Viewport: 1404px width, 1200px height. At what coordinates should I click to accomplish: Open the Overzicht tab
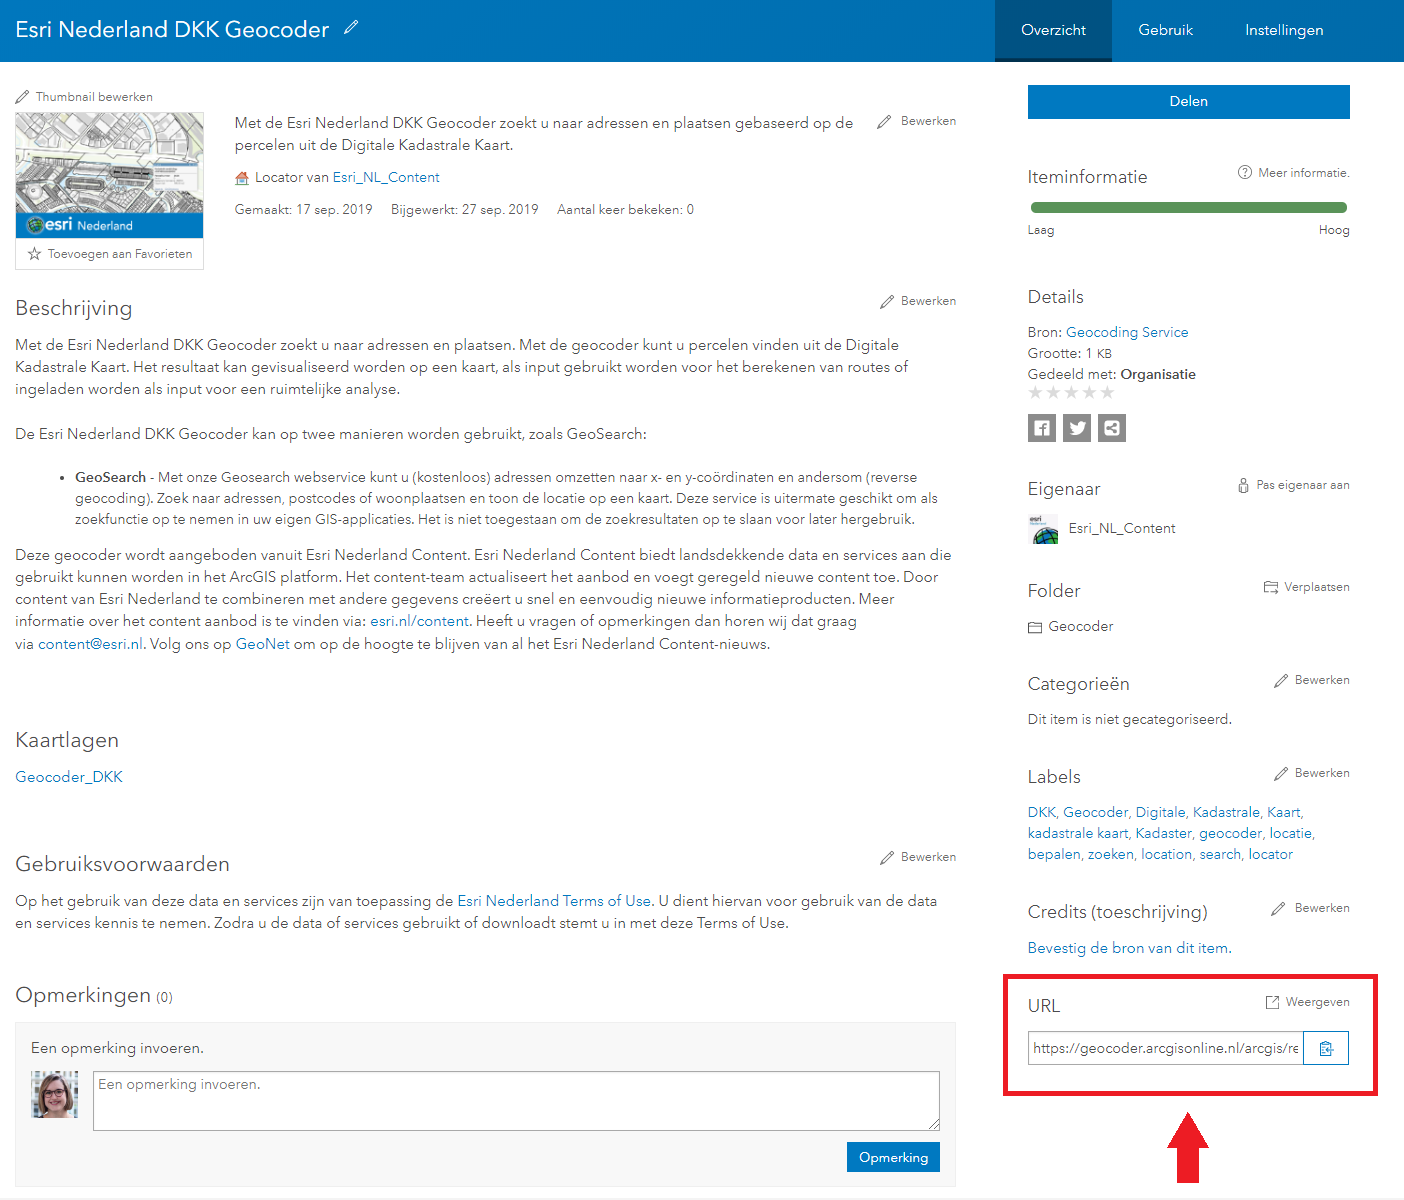point(1053,31)
